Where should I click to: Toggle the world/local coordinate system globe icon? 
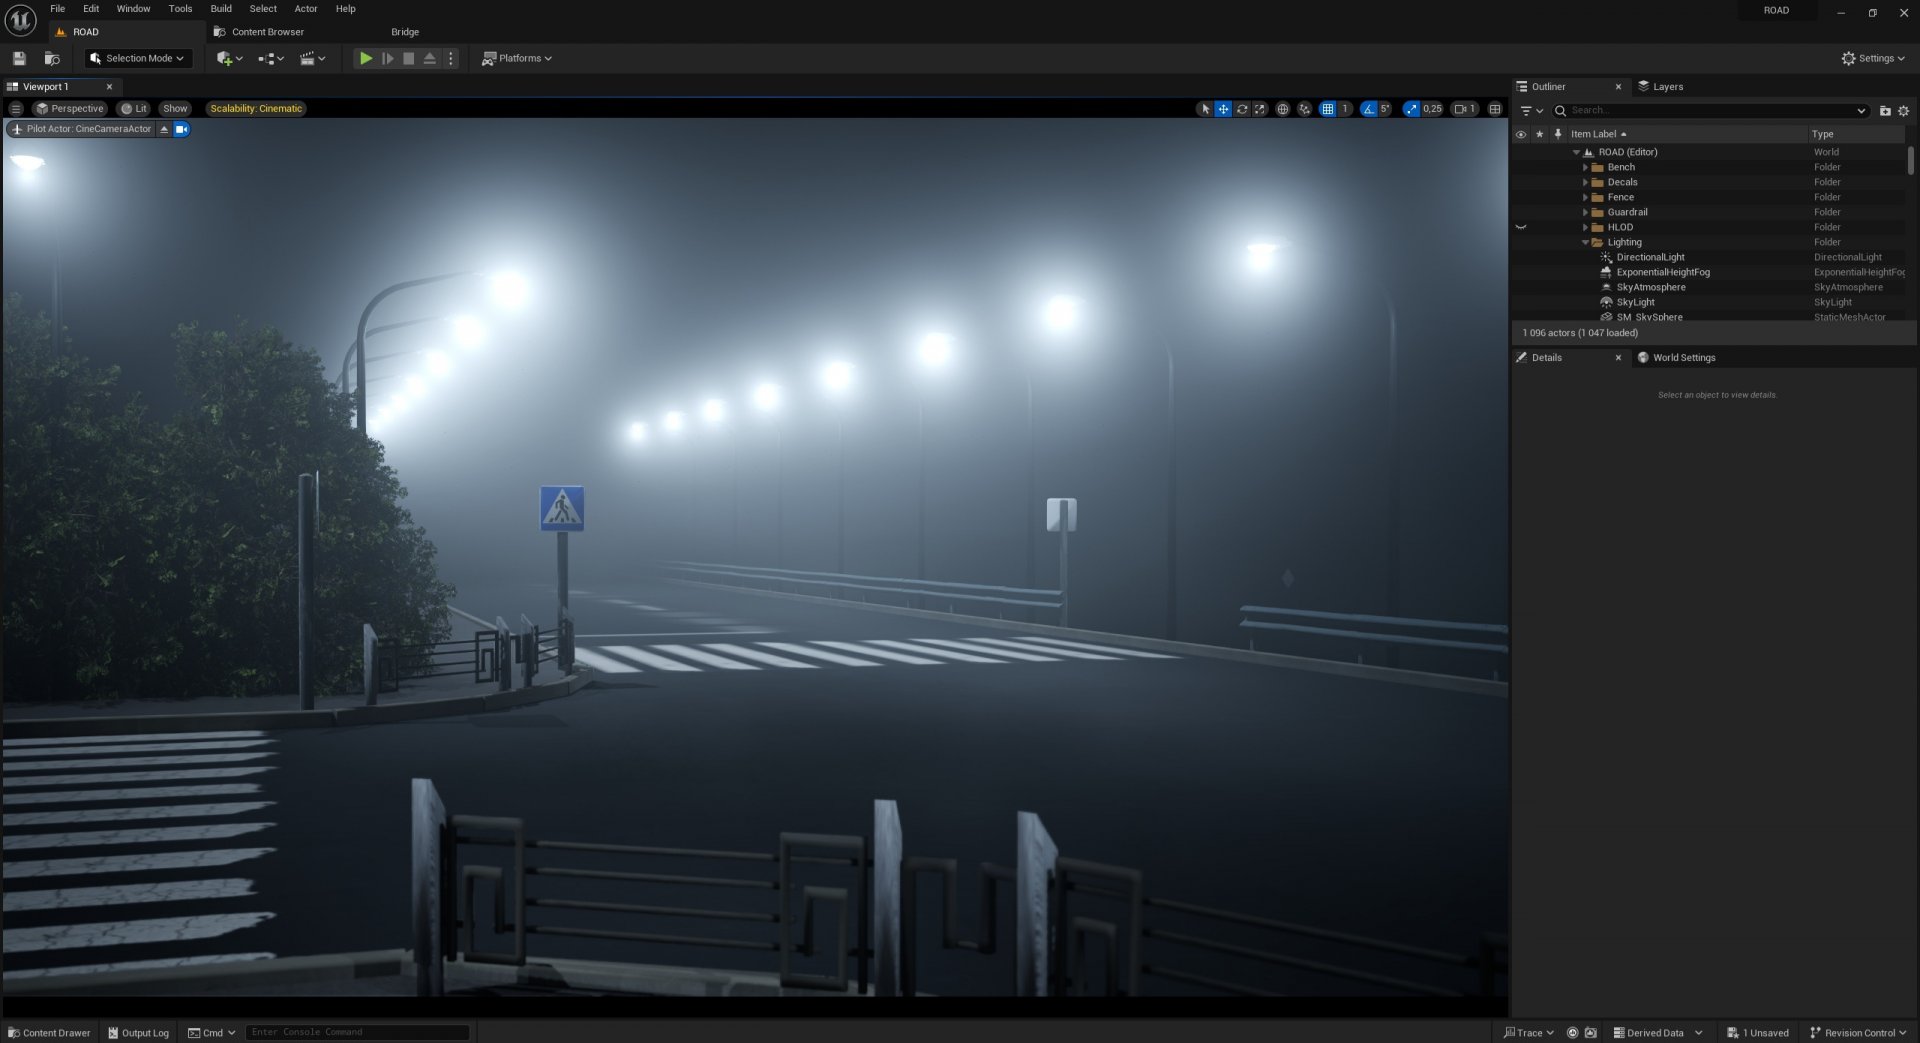tap(1282, 109)
